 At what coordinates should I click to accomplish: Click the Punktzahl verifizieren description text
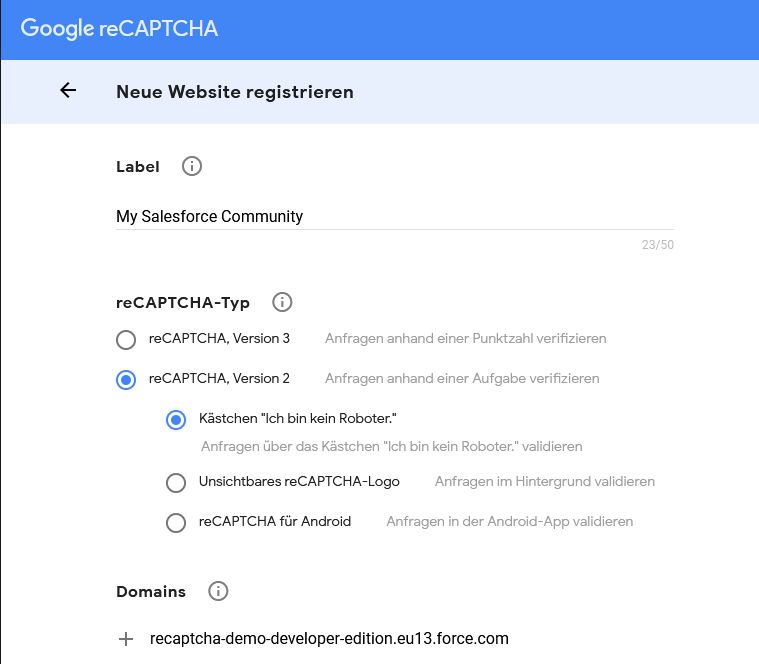tap(465, 339)
